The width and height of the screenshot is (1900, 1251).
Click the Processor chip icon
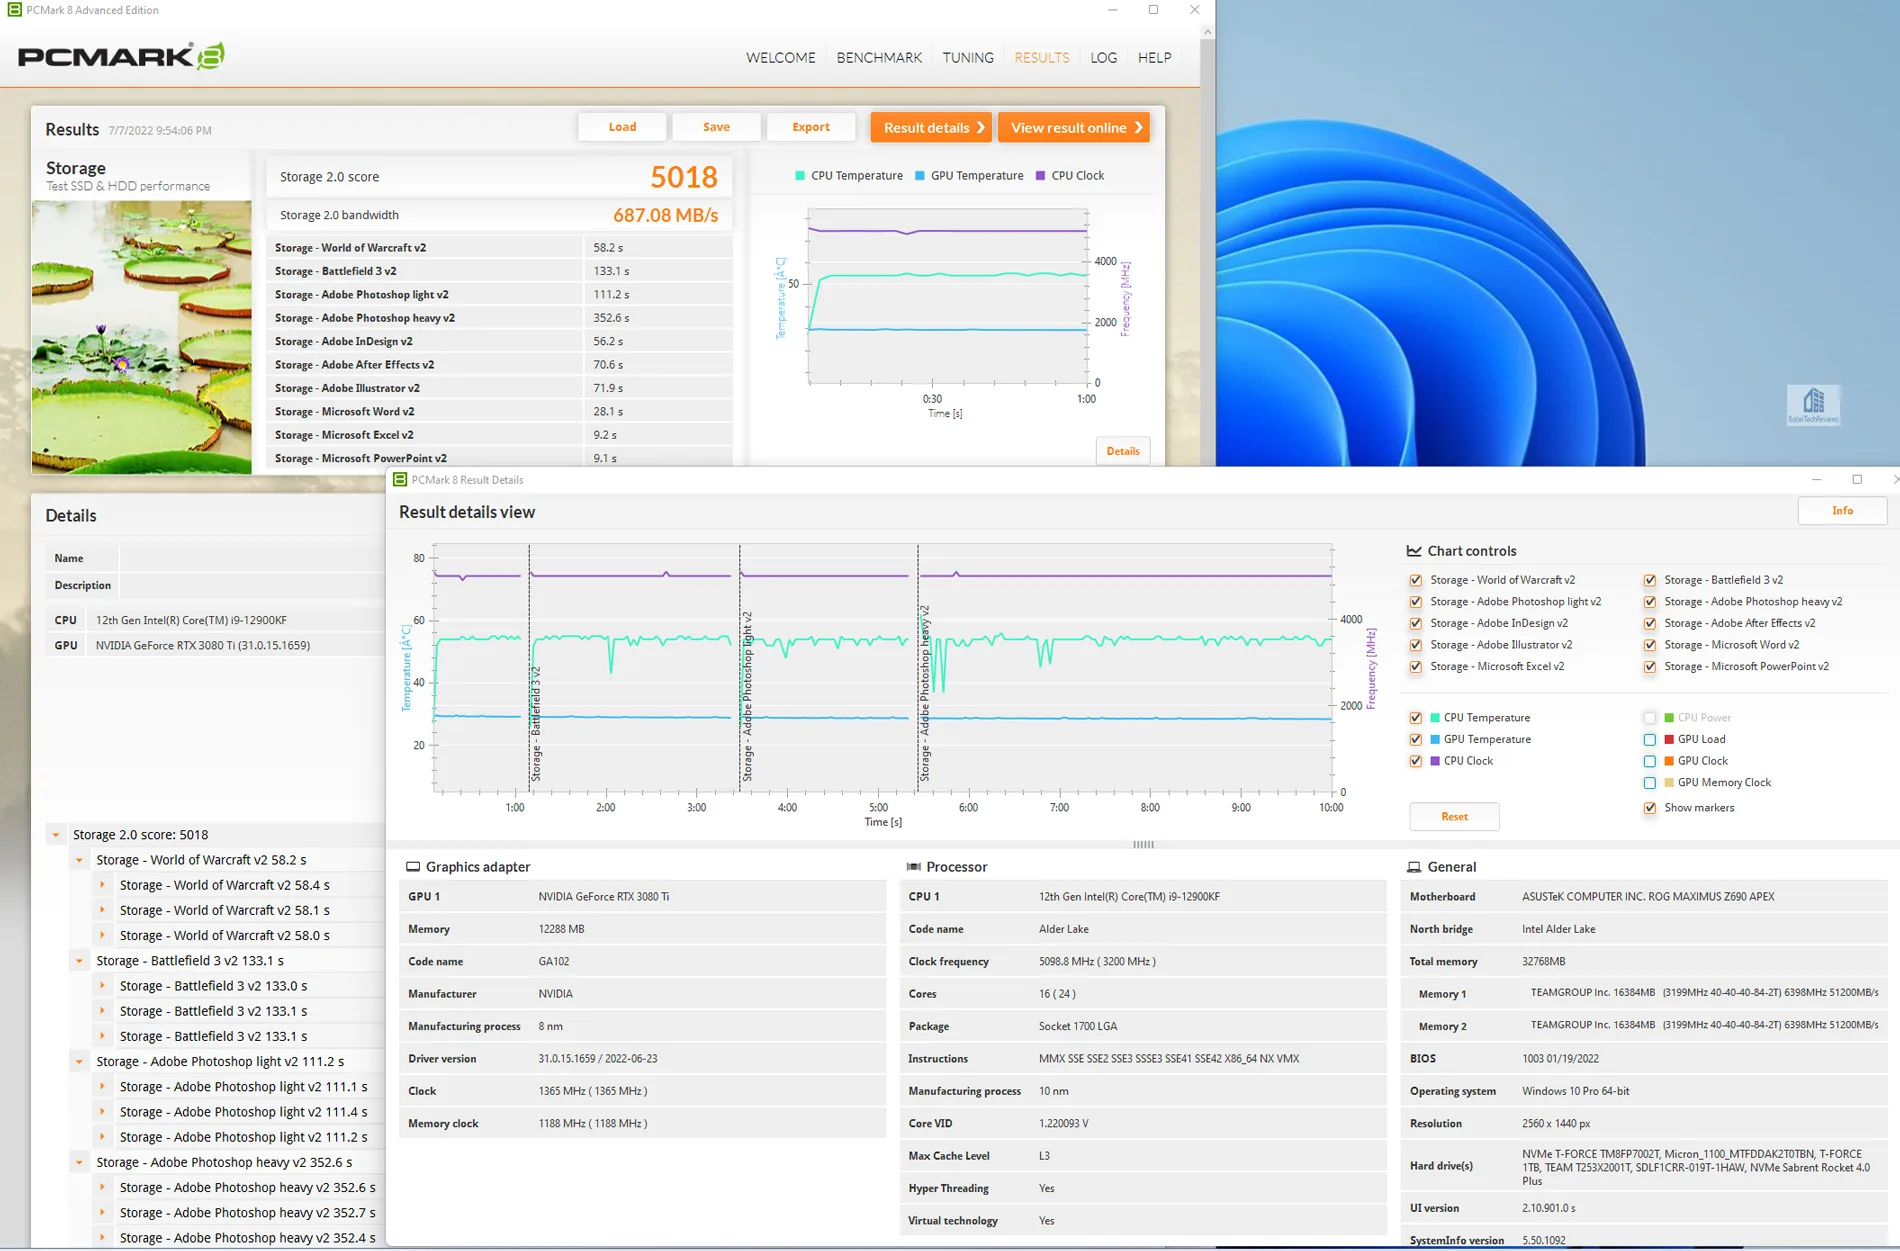pyautogui.click(x=913, y=867)
